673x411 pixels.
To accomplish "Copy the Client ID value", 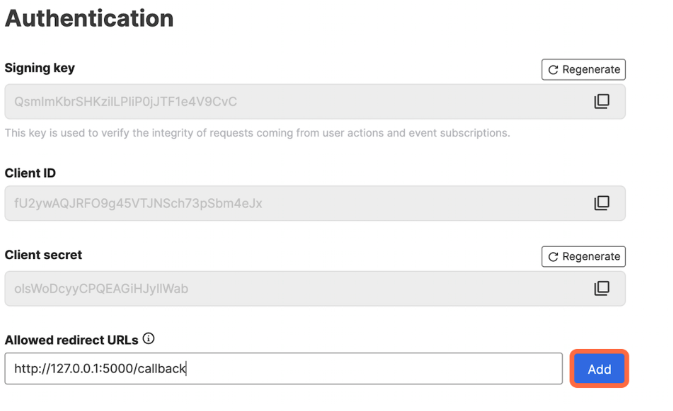I will pyautogui.click(x=602, y=203).
